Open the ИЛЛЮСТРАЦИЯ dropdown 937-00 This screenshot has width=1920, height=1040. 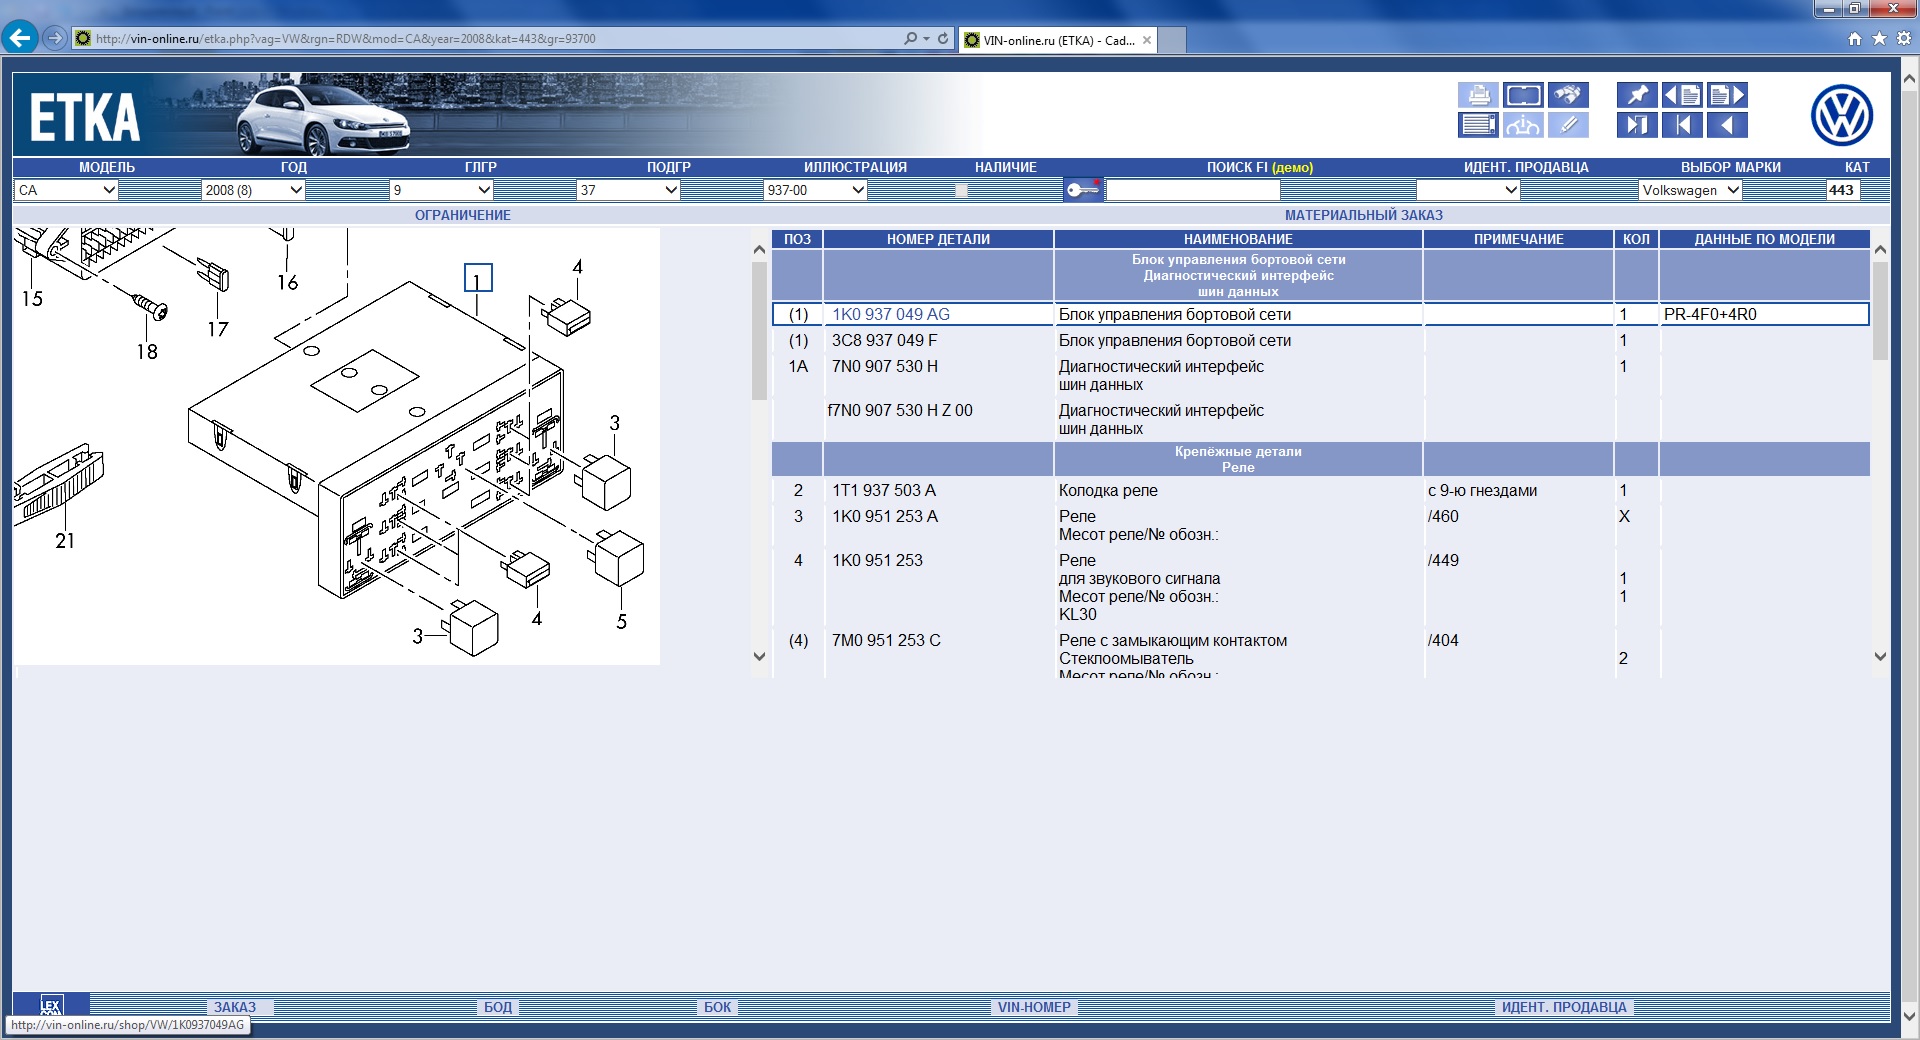815,190
